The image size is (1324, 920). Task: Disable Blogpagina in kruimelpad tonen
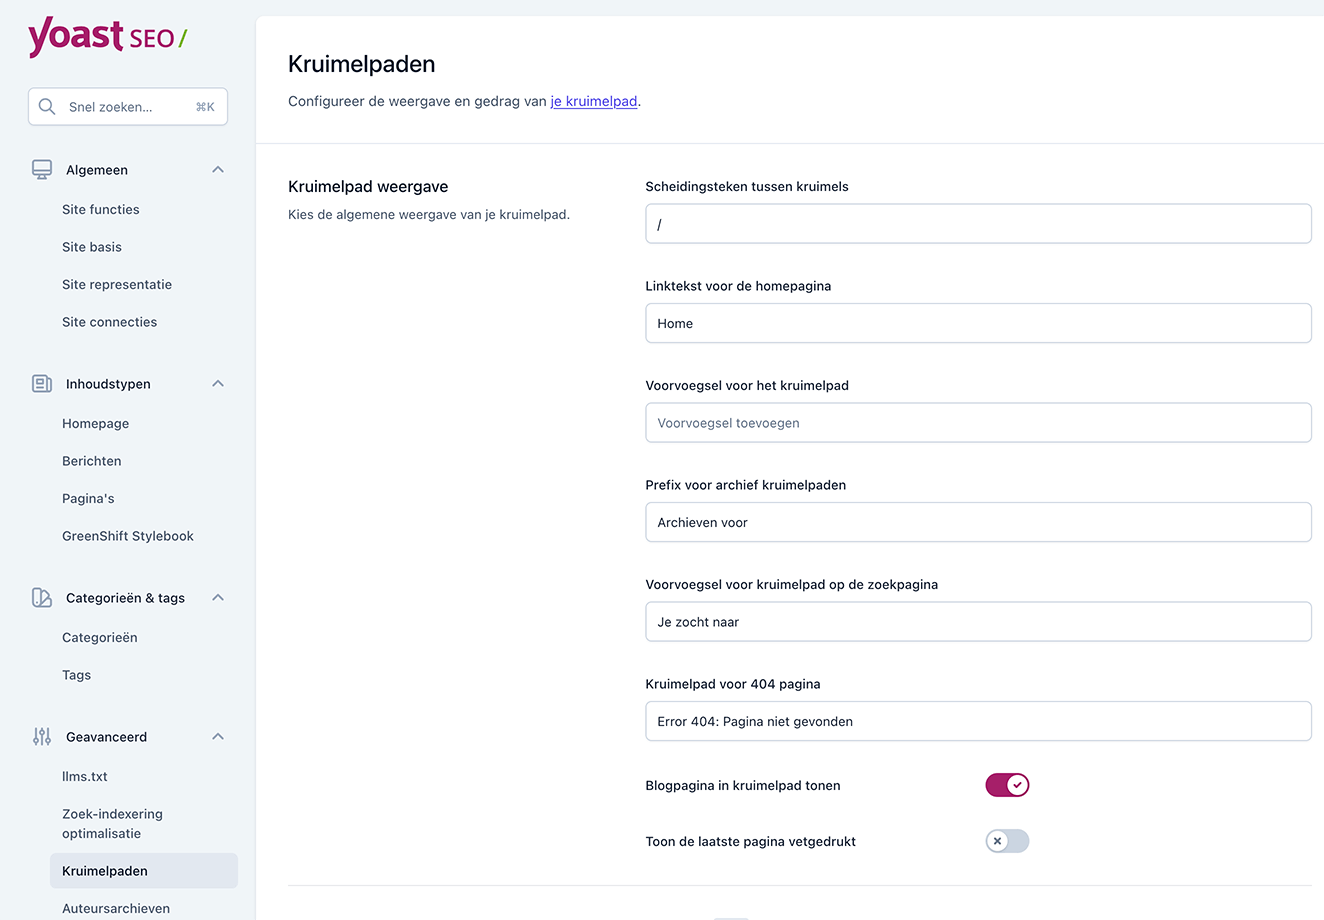1007,785
